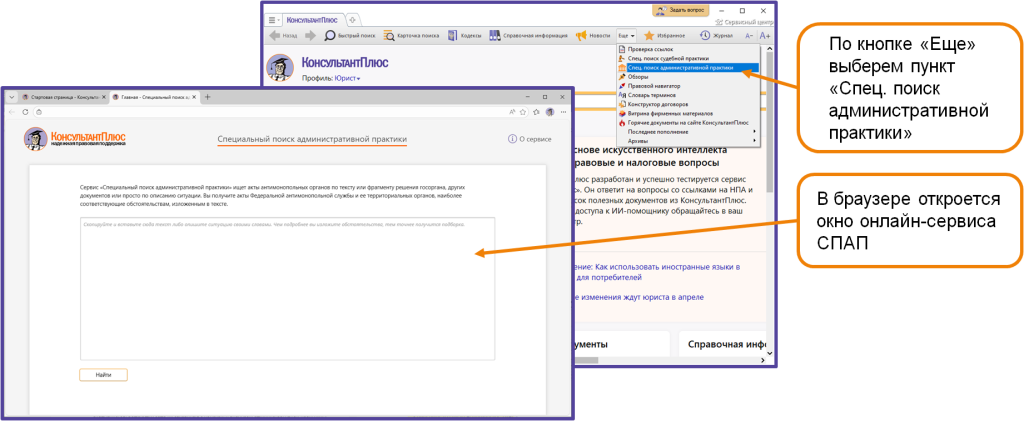Open the browser Favorites list icon
This screenshot has width=1024, height=421.
point(537,112)
